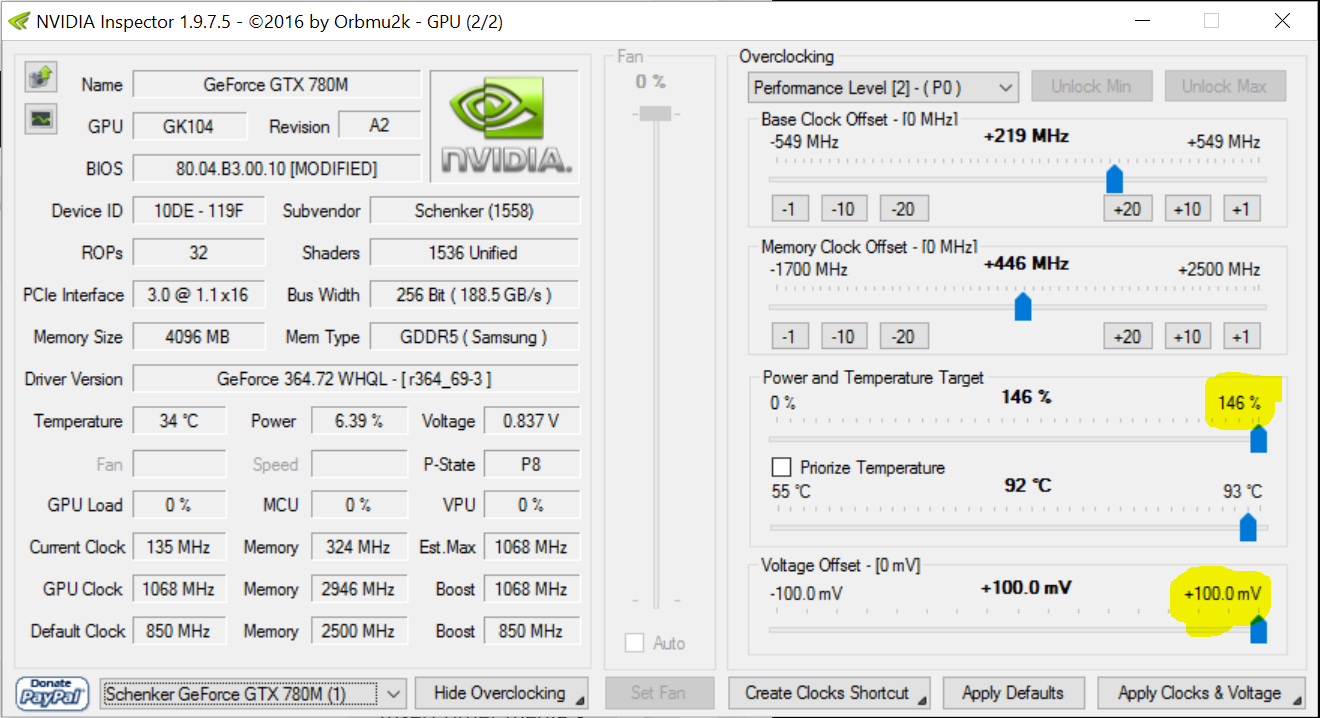The height and width of the screenshot is (718, 1320).
Task: Click the Current Clock field 135 MHz
Action: pos(179,547)
